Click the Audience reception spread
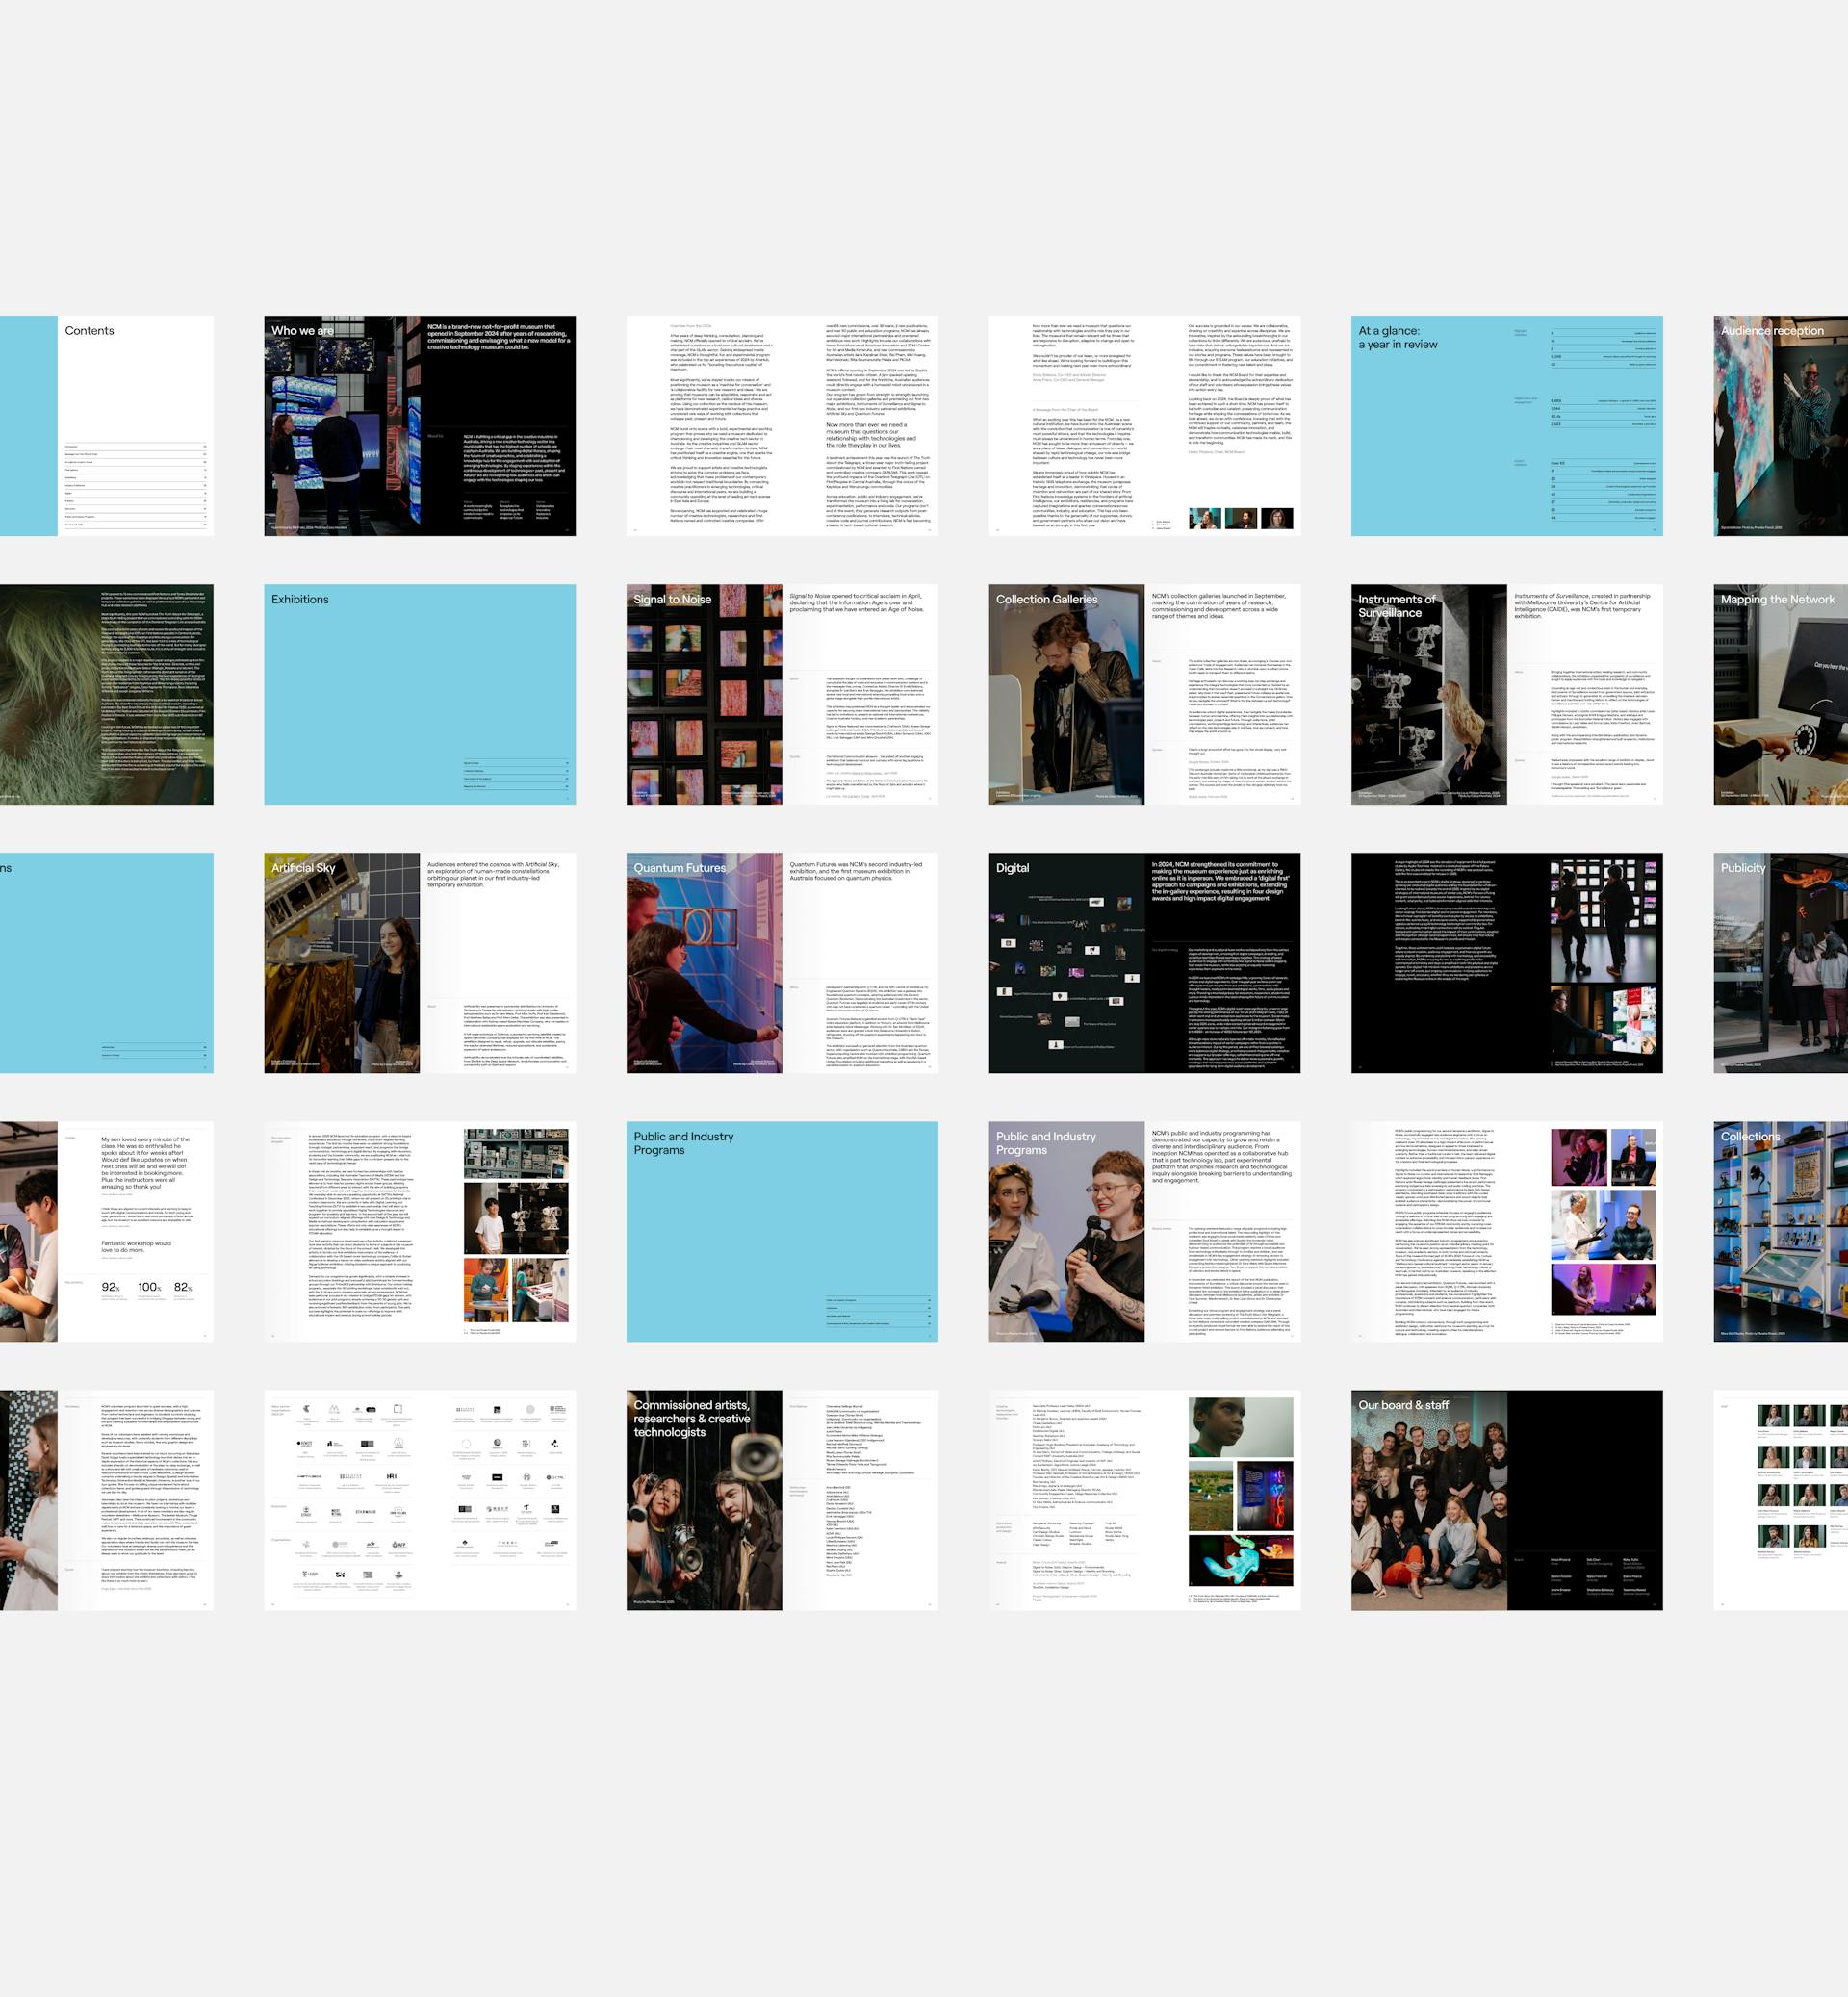The width and height of the screenshot is (1848, 1997). click(x=1780, y=425)
